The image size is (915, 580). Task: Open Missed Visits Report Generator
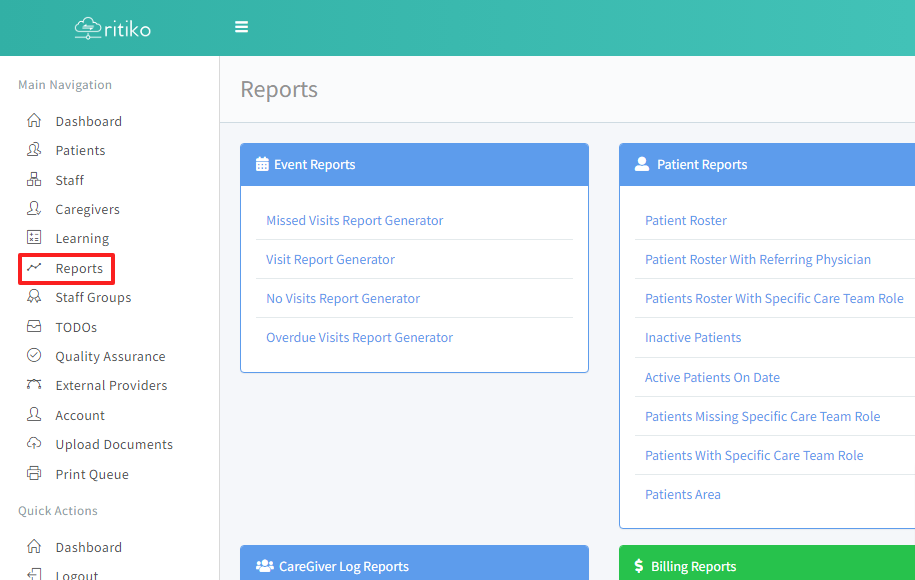click(354, 220)
